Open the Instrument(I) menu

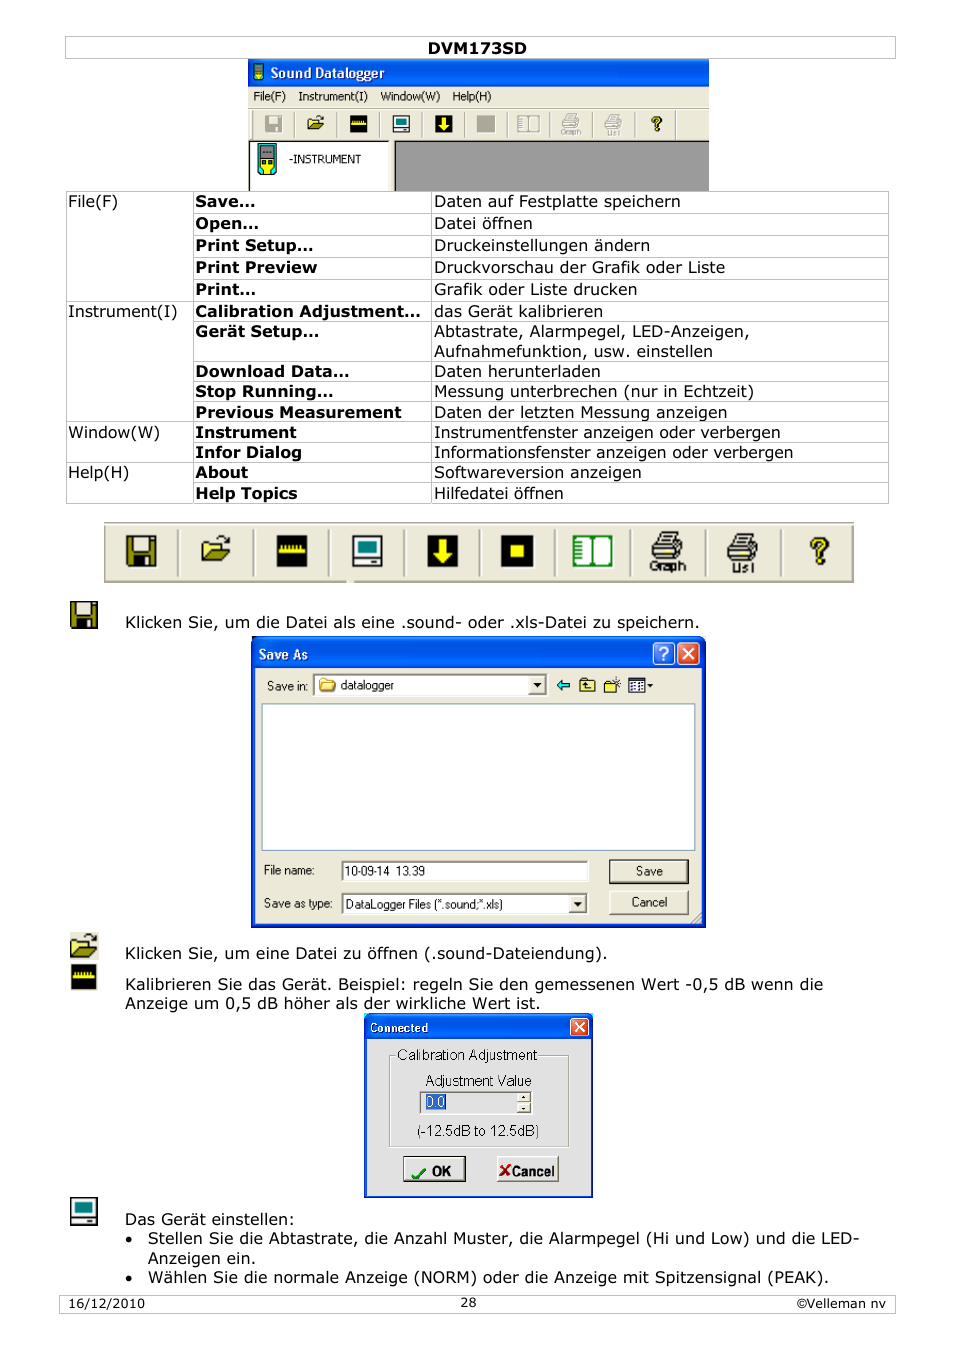[x=333, y=96]
